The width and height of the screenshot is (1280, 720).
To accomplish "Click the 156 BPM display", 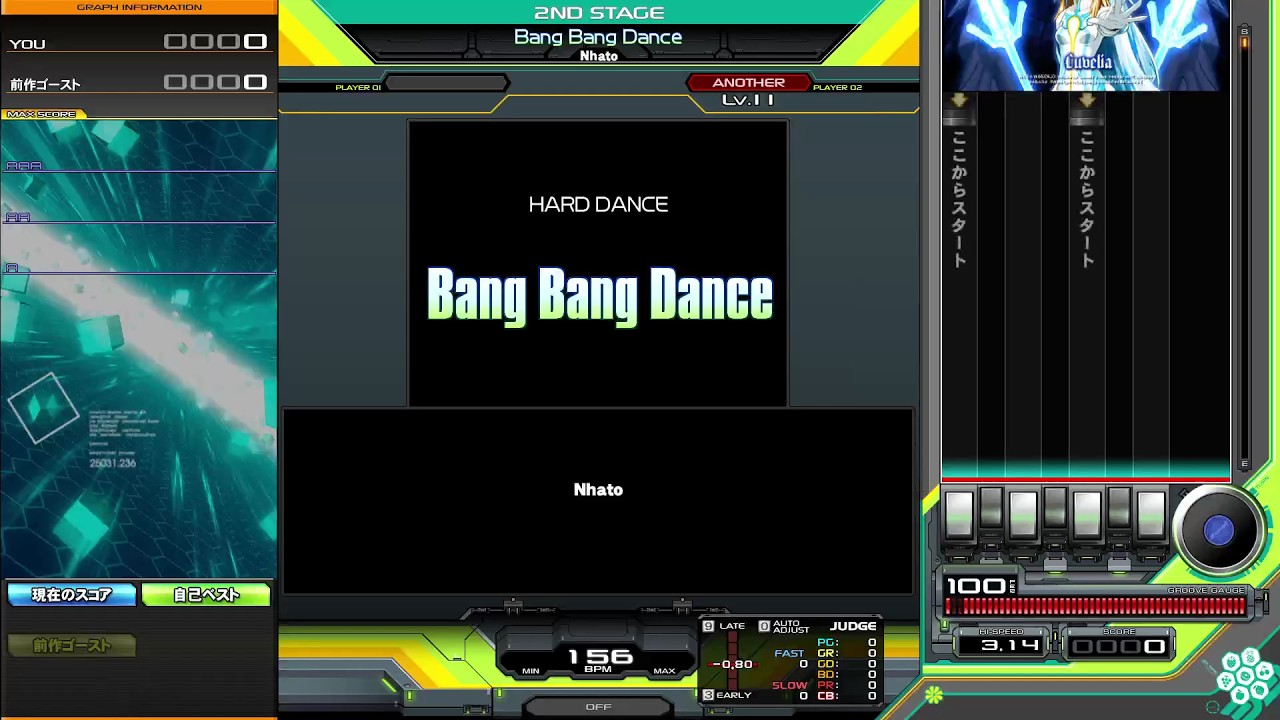I will pos(599,657).
